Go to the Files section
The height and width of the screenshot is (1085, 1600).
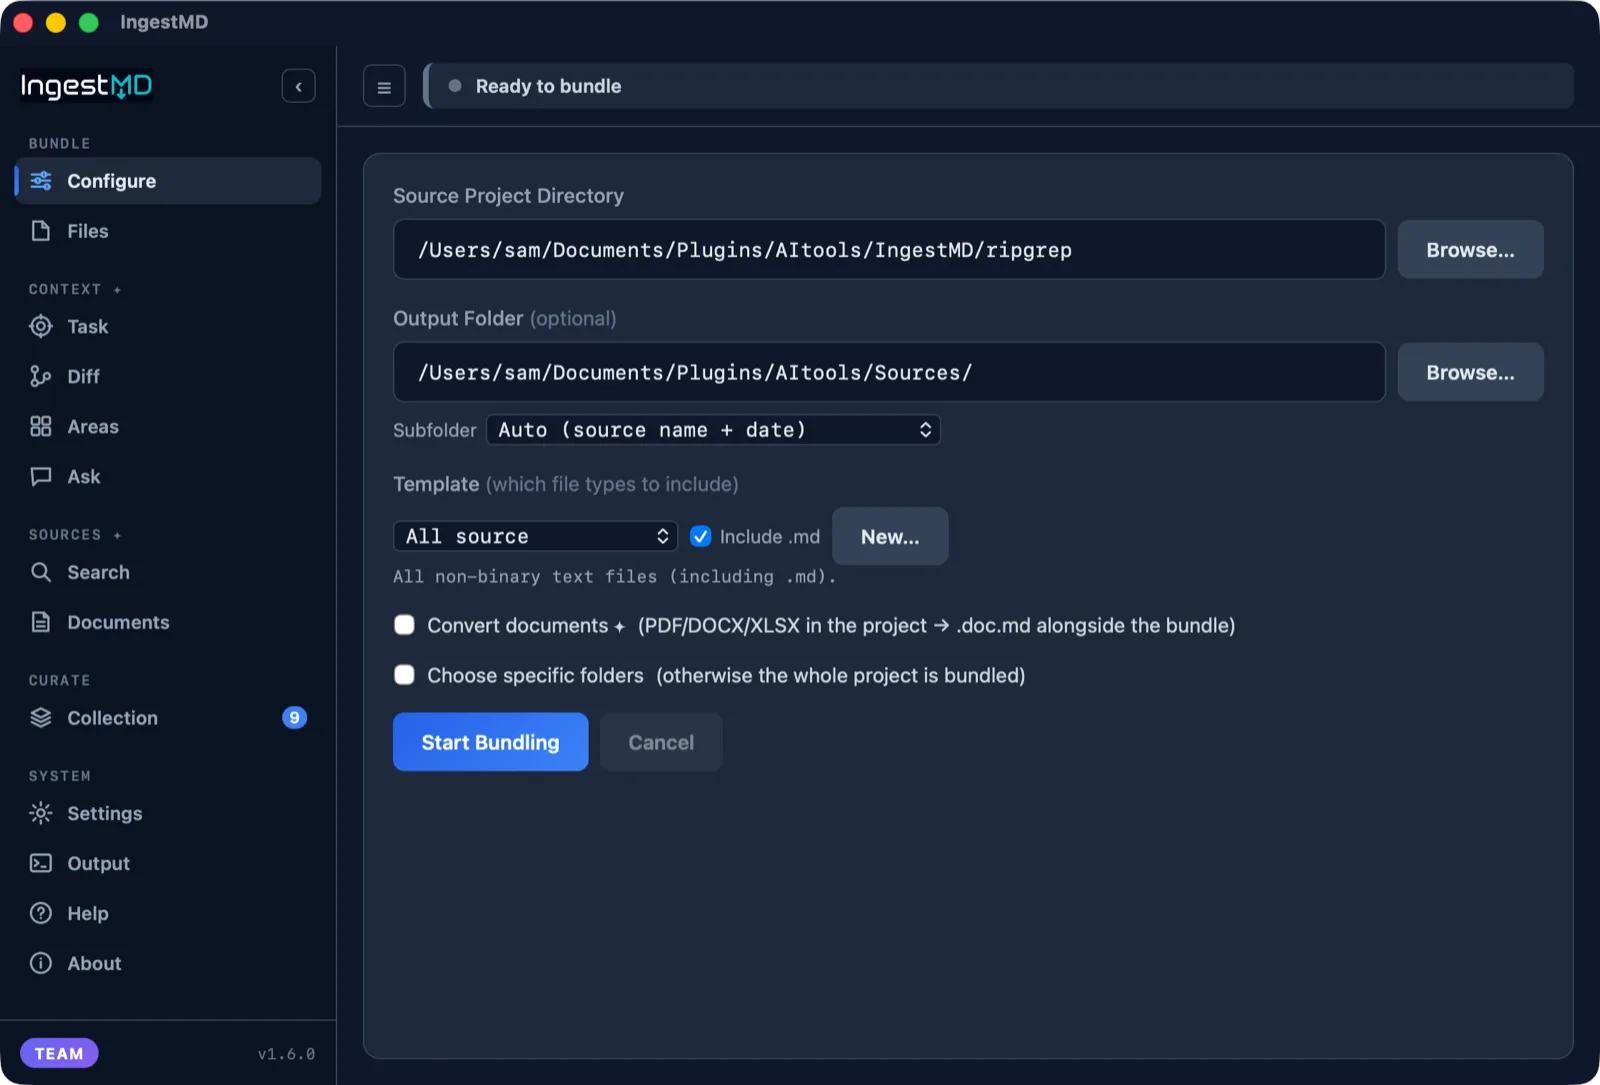168,231
